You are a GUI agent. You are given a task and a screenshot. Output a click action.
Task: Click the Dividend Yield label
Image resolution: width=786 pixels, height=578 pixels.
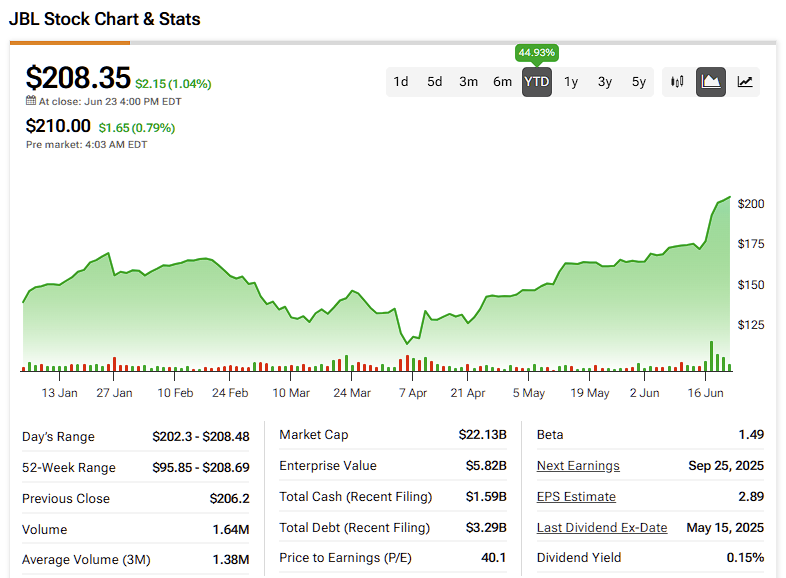pos(579,558)
